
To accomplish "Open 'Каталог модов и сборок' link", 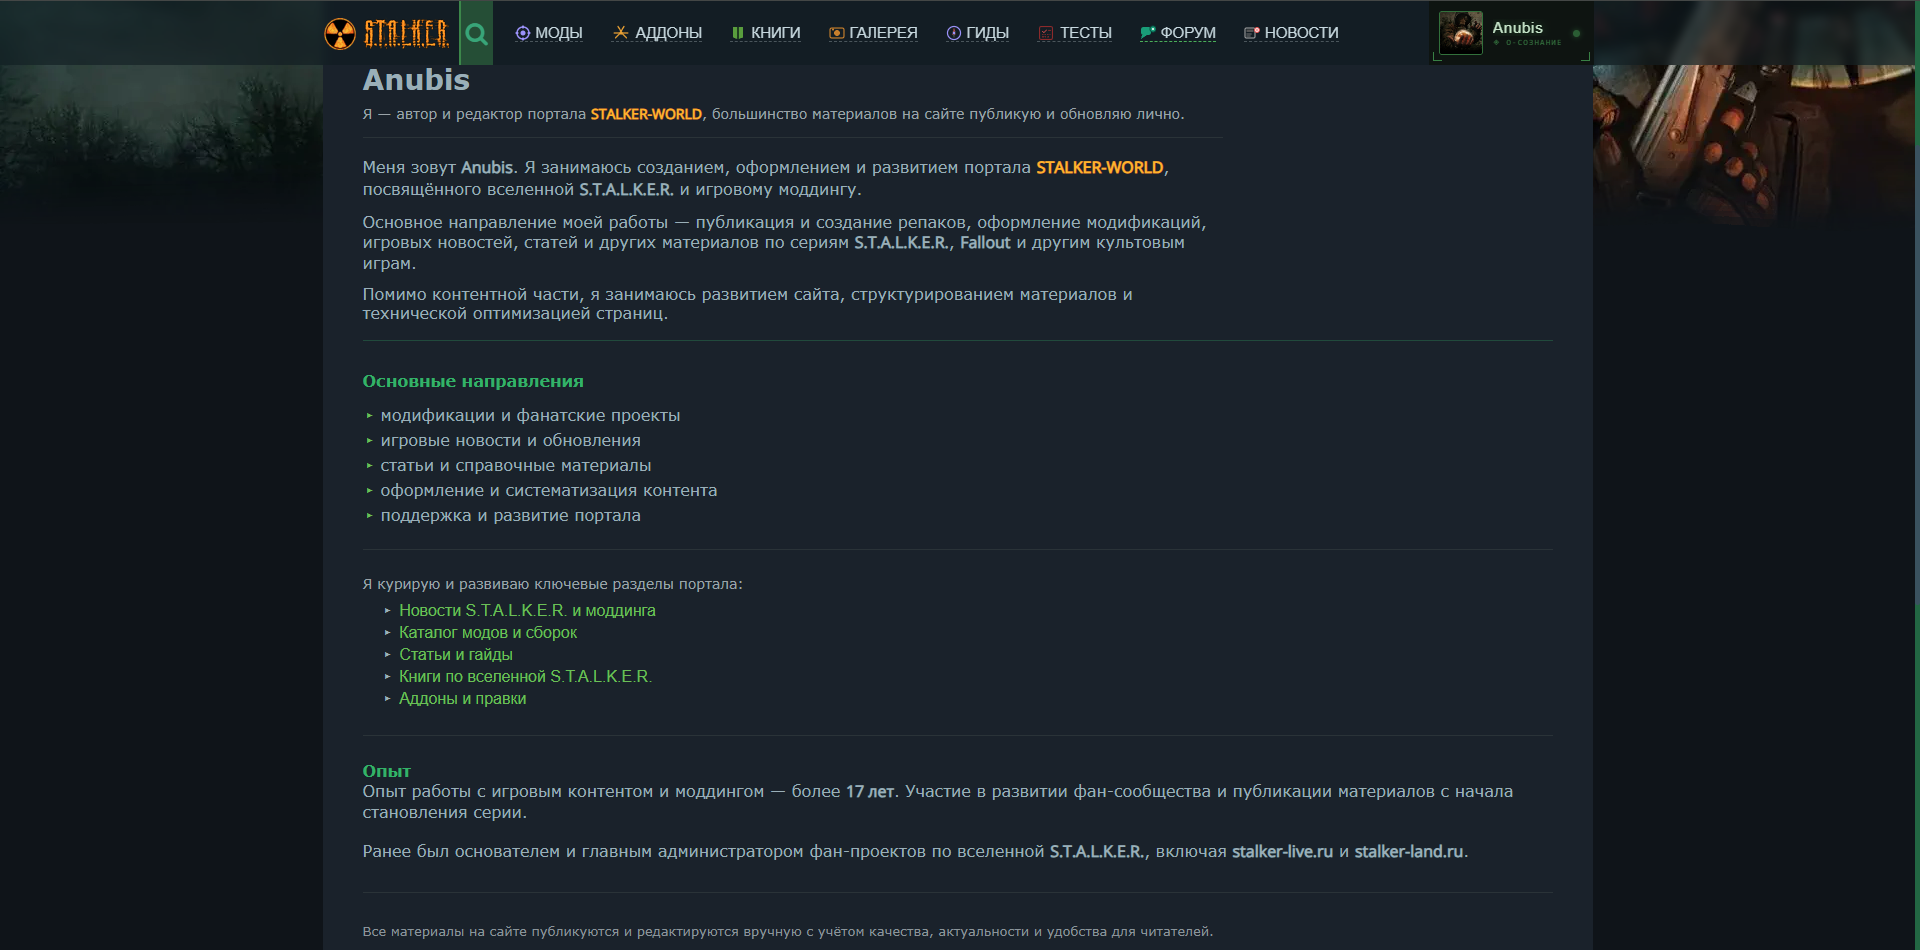I will tap(488, 632).
